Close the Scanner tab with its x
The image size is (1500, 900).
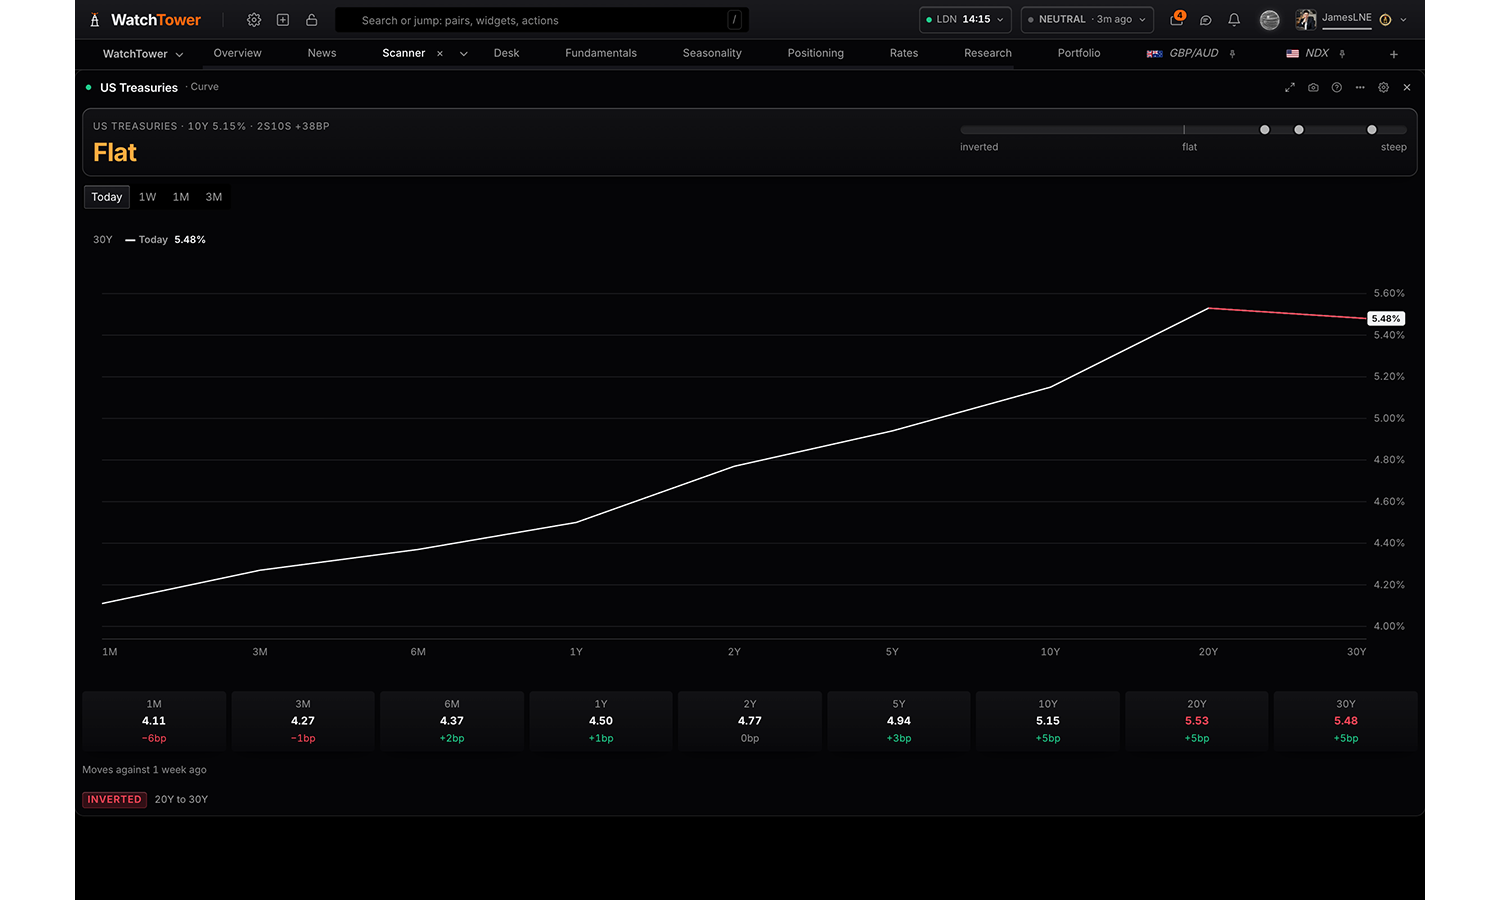[440, 54]
